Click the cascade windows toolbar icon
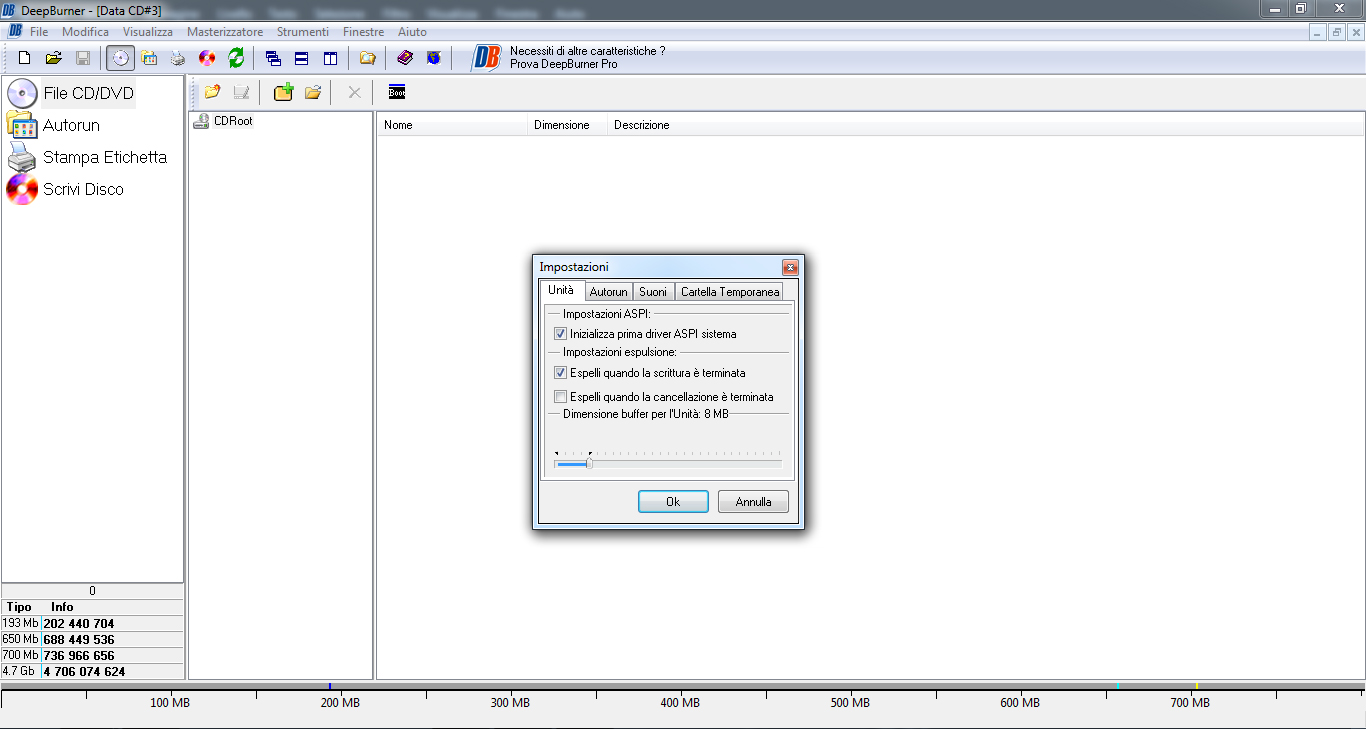The width and height of the screenshot is (1366, 729). pyautogui.click(x=273, y=58)
